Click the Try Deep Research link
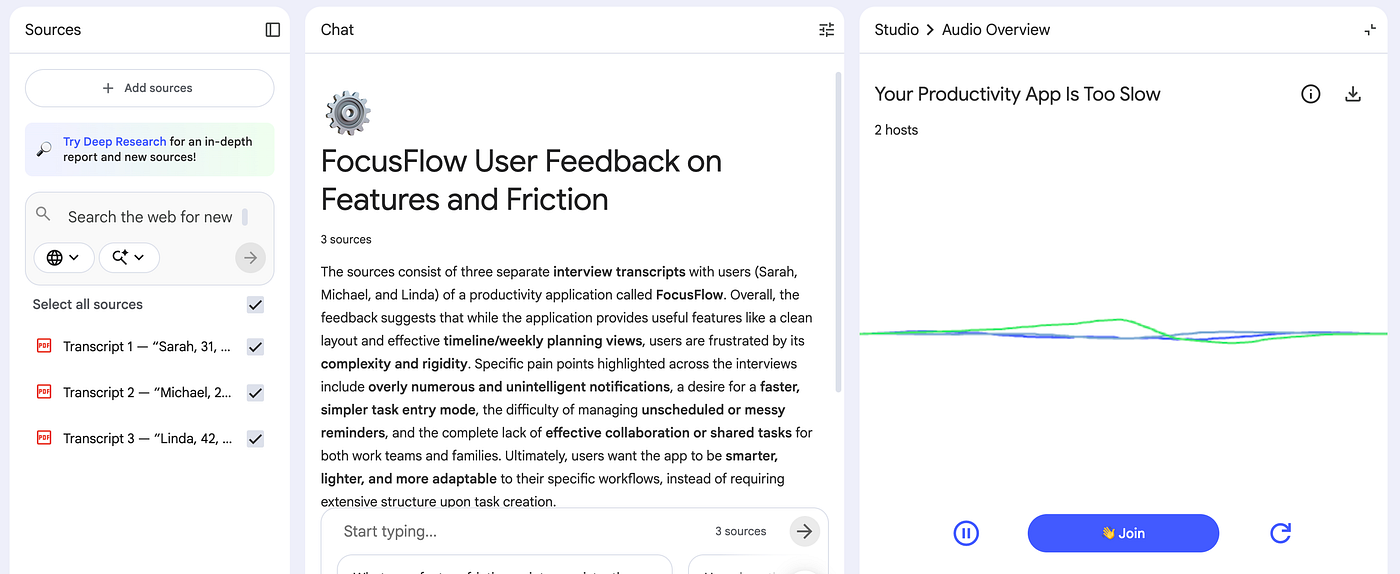1400x574 pixels. [x=114, y=142]
